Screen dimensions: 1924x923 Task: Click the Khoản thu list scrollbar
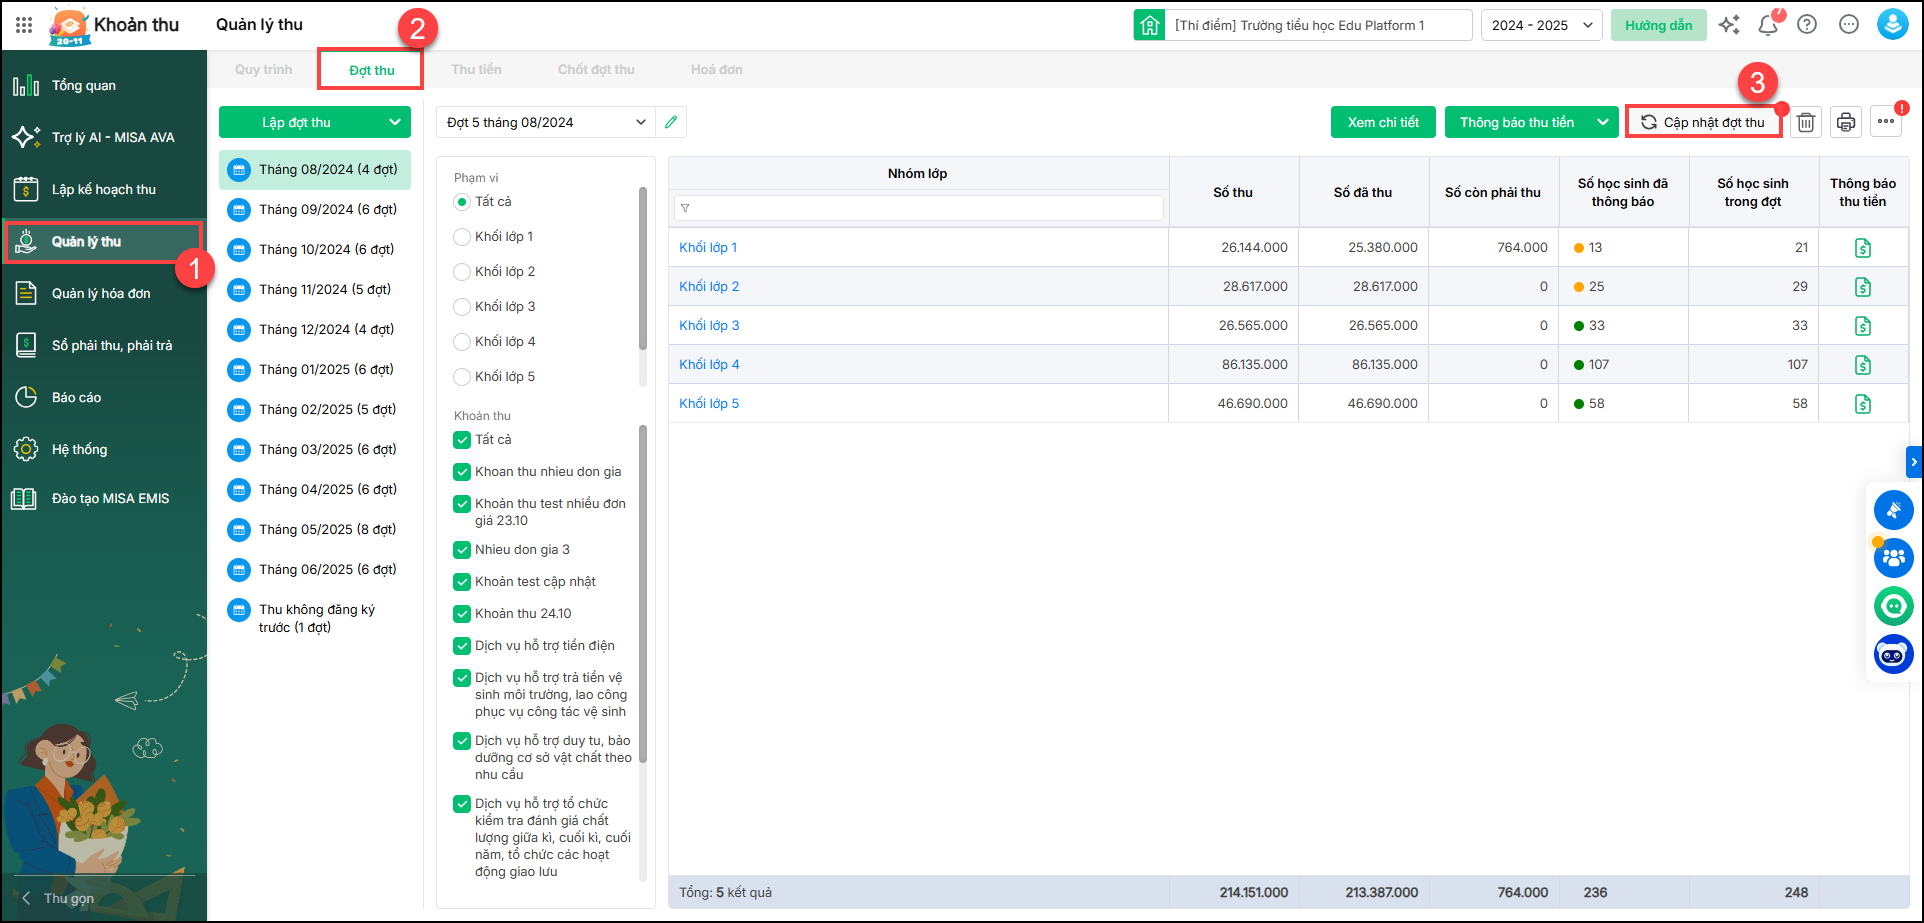[x=643, y=594]
